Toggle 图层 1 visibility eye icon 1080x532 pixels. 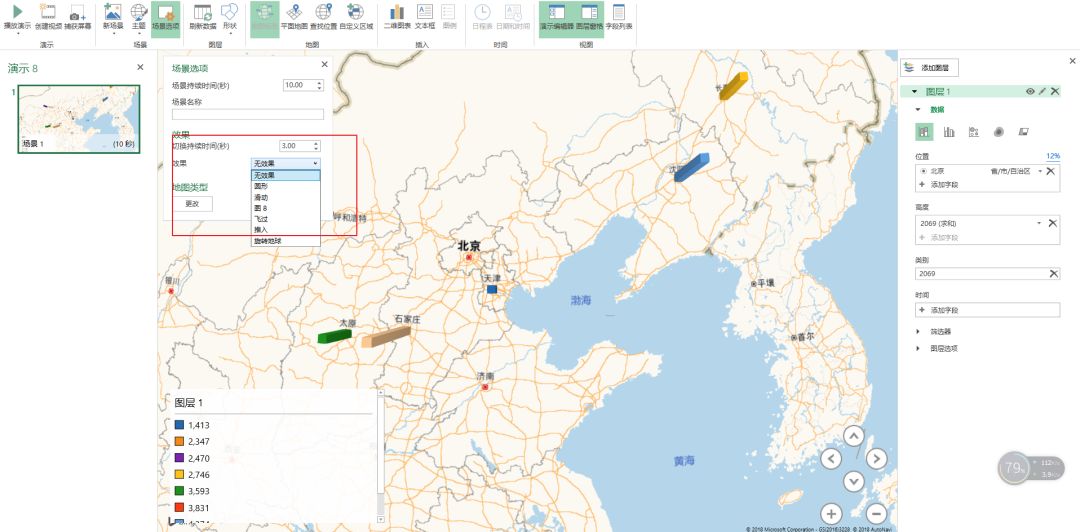click(1030, 91)
